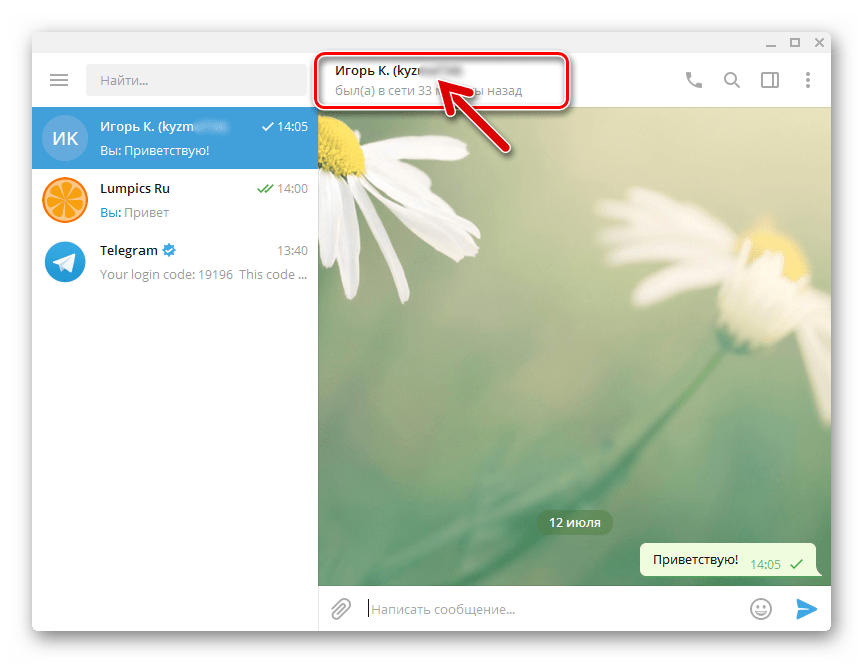Click the "12 июля" date badge
This screenshot has height=664, width=864.
coord(574,522)
